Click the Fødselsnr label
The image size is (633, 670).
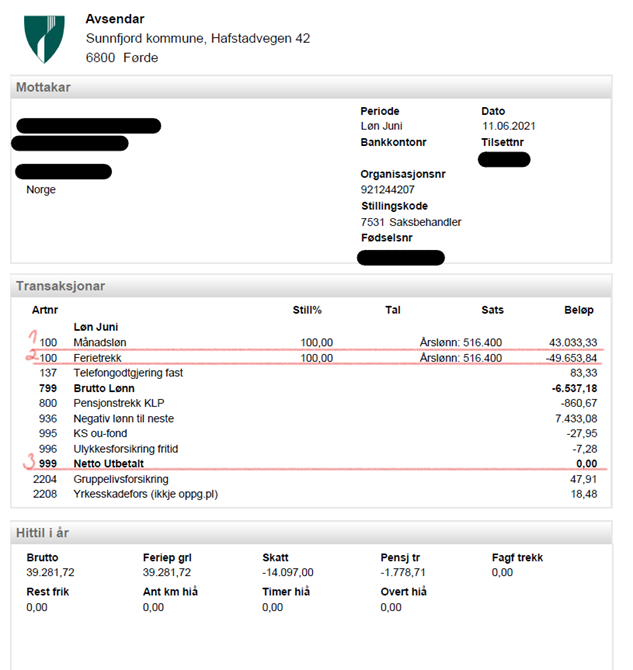[x=387, y=238]
